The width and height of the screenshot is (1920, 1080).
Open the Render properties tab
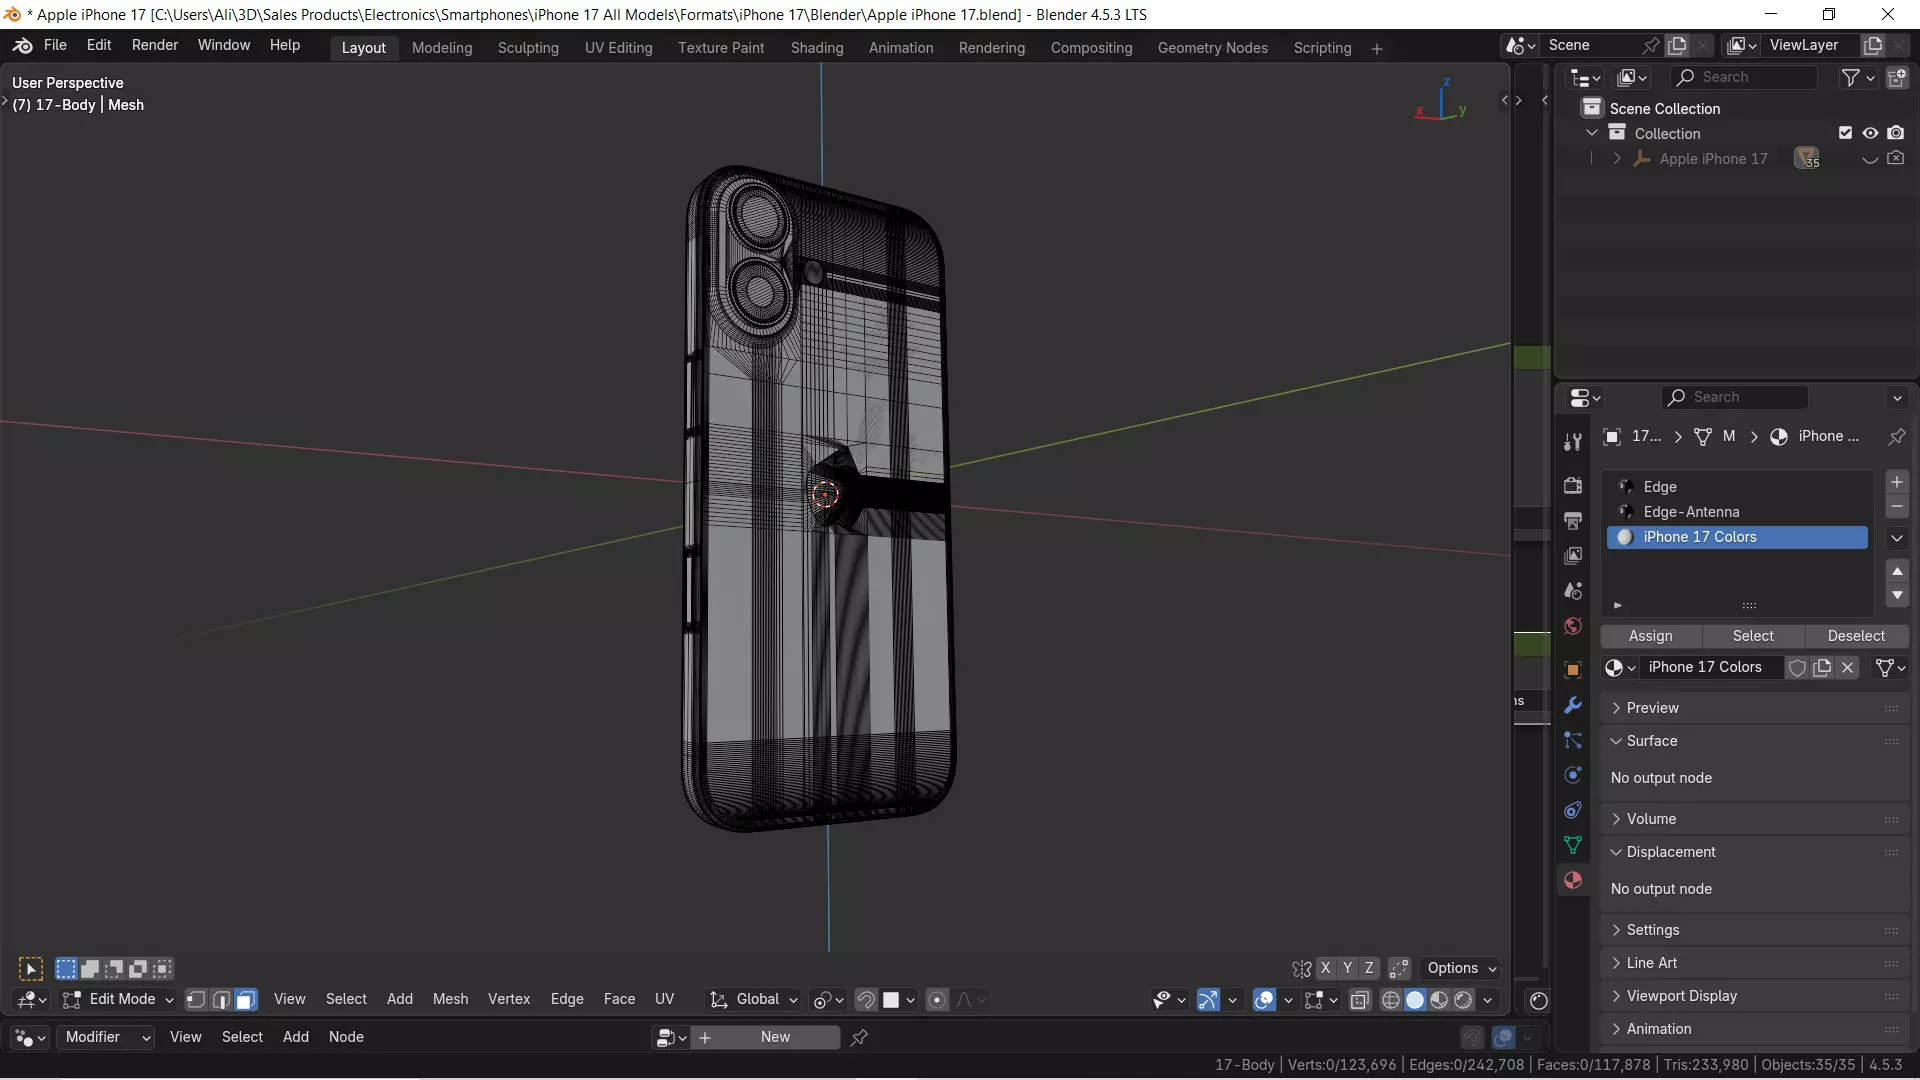(1573, 486)
